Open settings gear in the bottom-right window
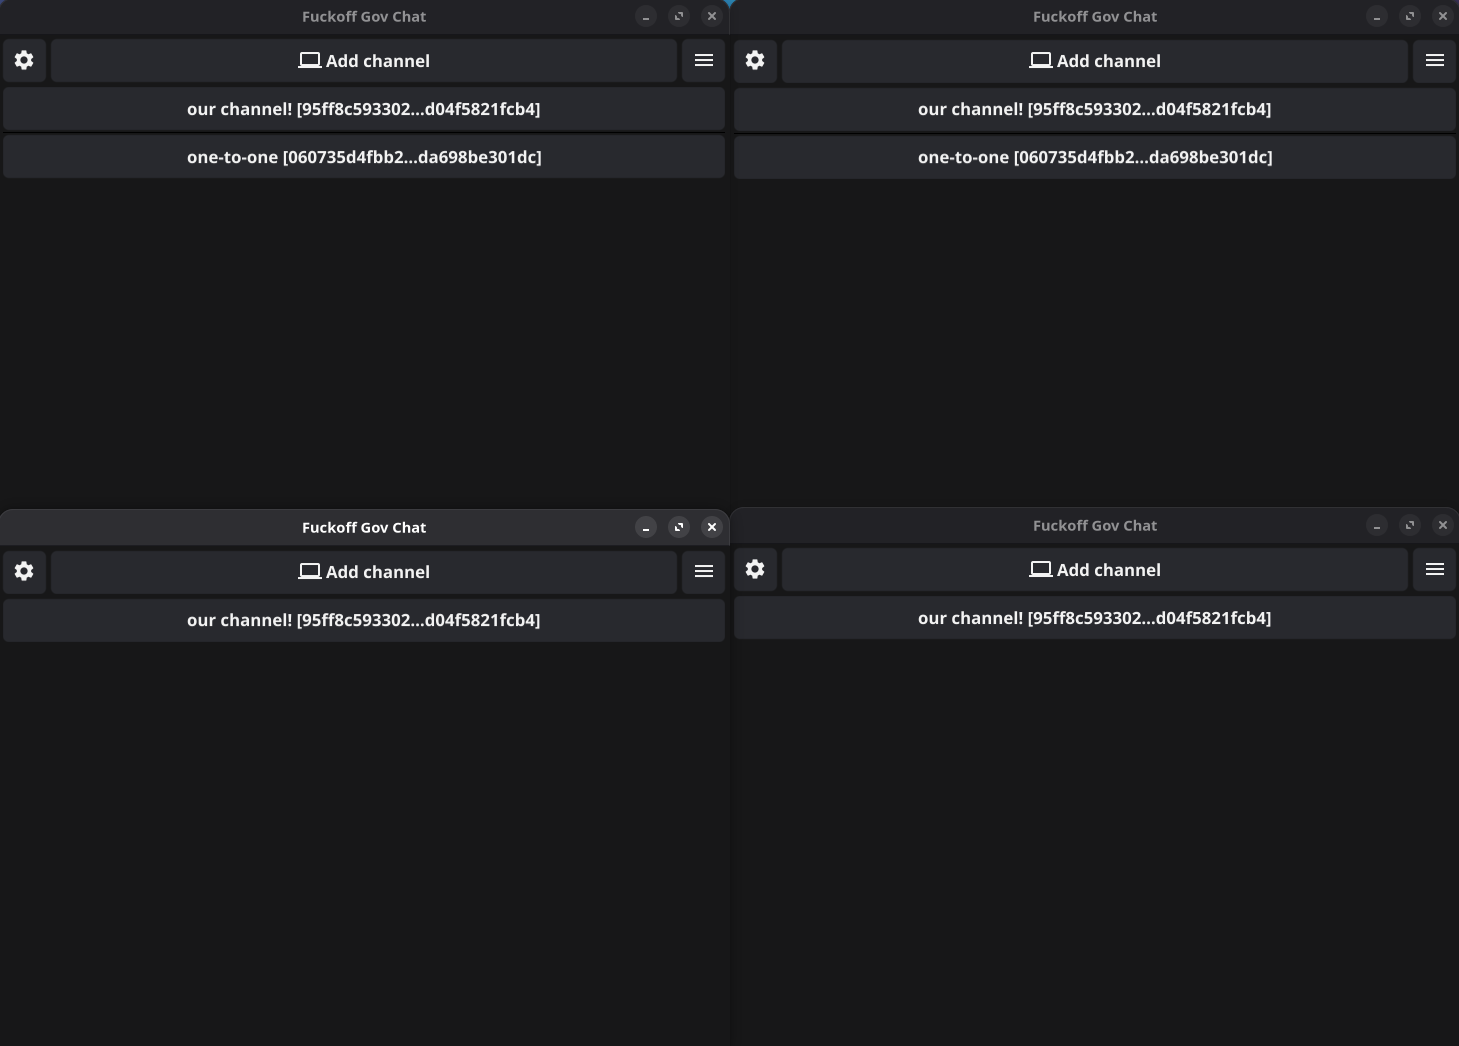 [x=755, y=570]
